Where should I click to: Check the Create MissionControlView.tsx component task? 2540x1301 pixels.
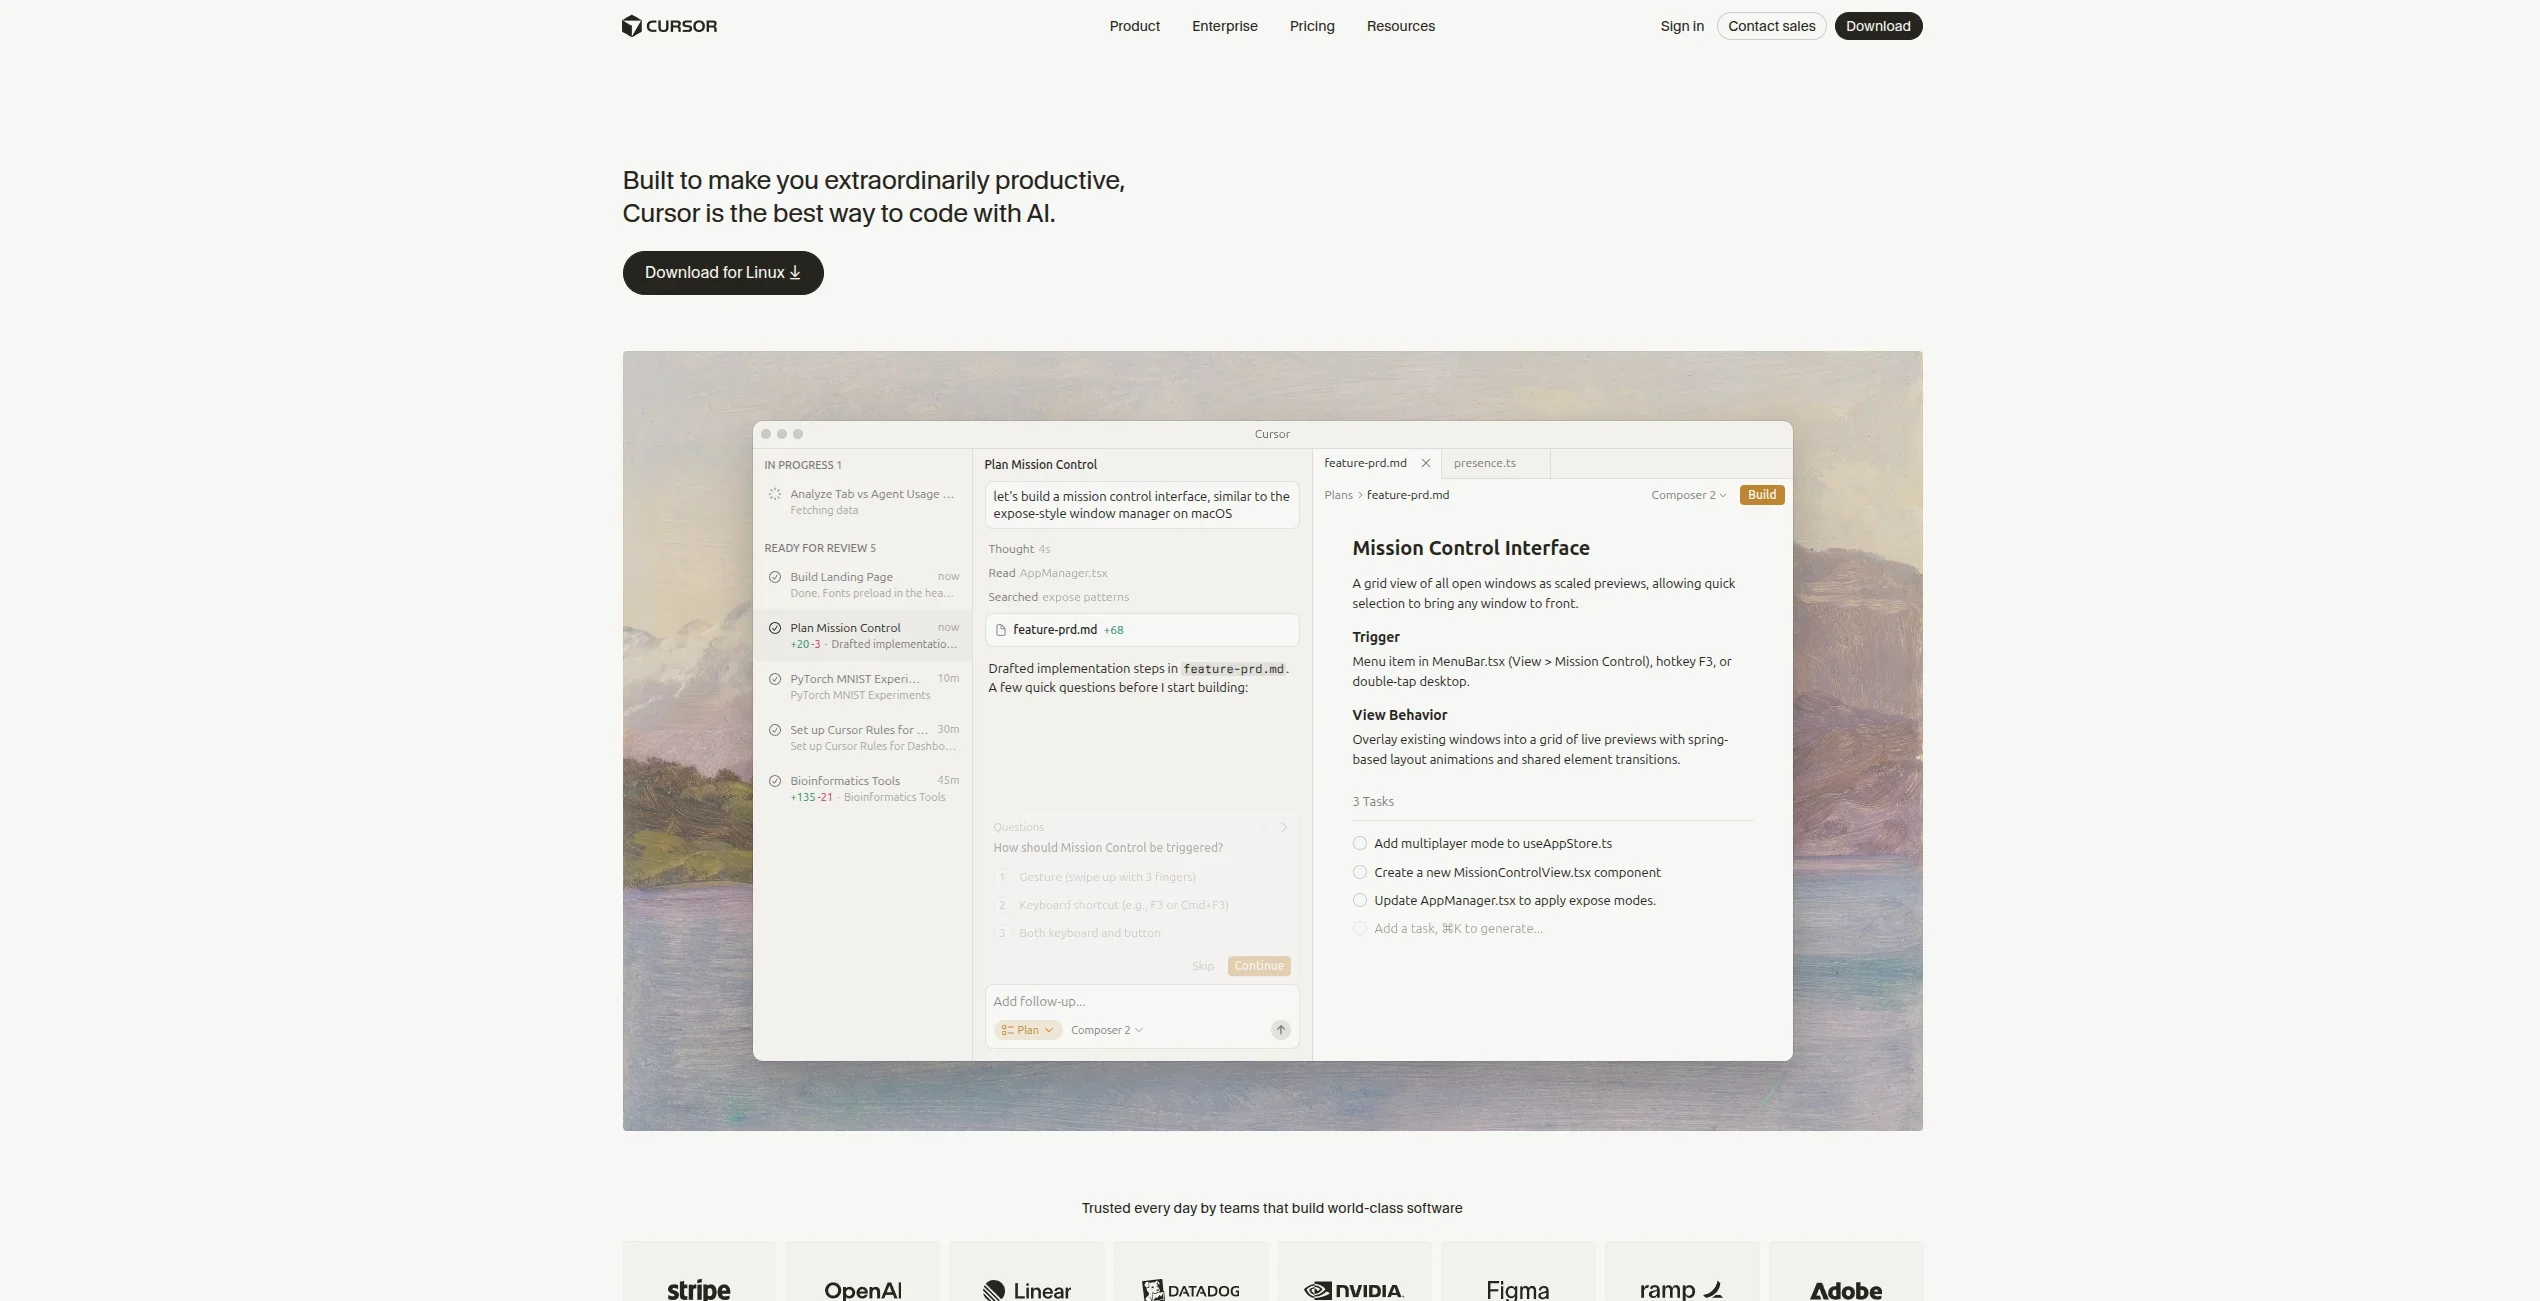click(x=1358, y=871)
